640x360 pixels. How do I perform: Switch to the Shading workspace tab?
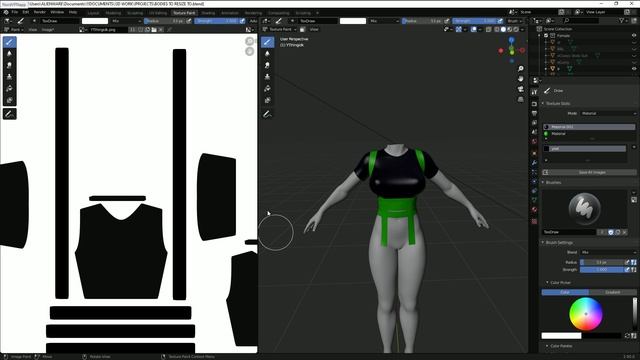[208, 13]
